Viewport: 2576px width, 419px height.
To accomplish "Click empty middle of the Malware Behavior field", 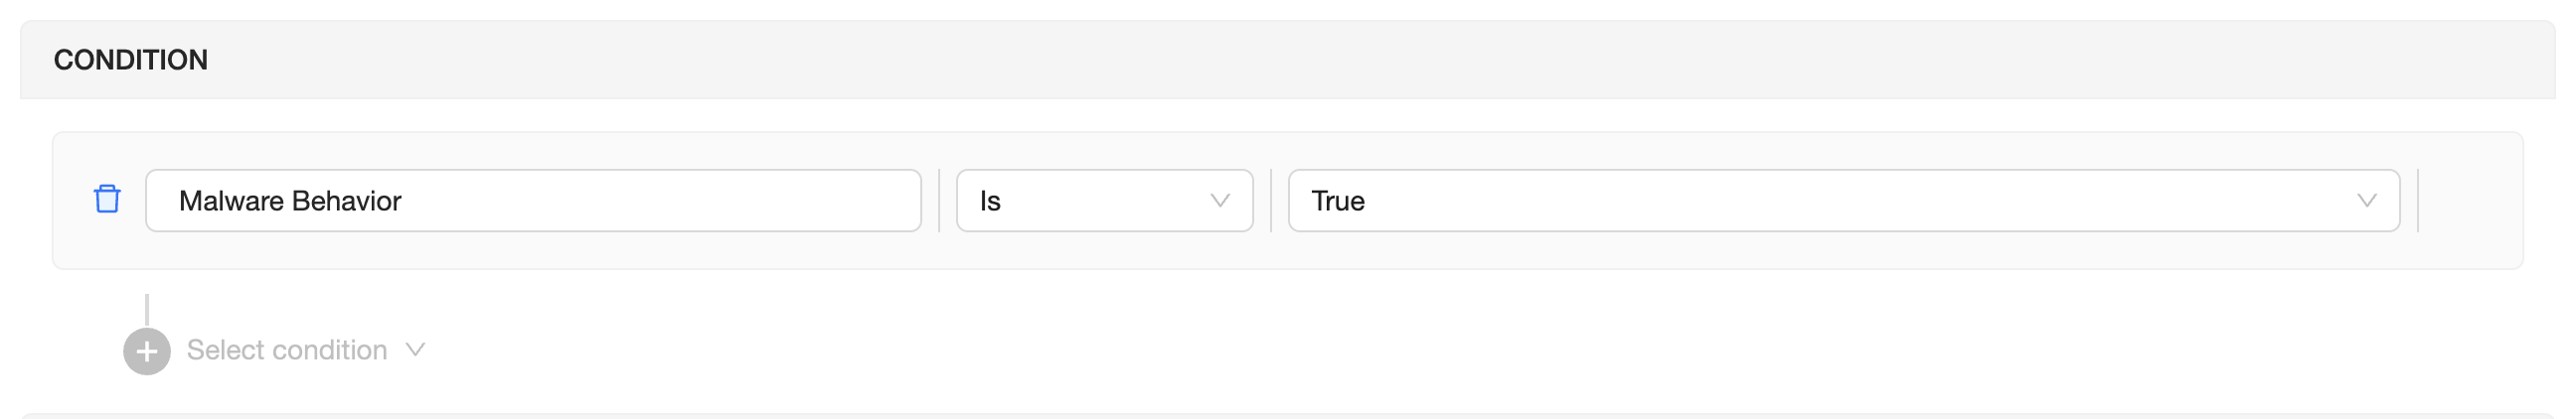I will click(660, 201).
